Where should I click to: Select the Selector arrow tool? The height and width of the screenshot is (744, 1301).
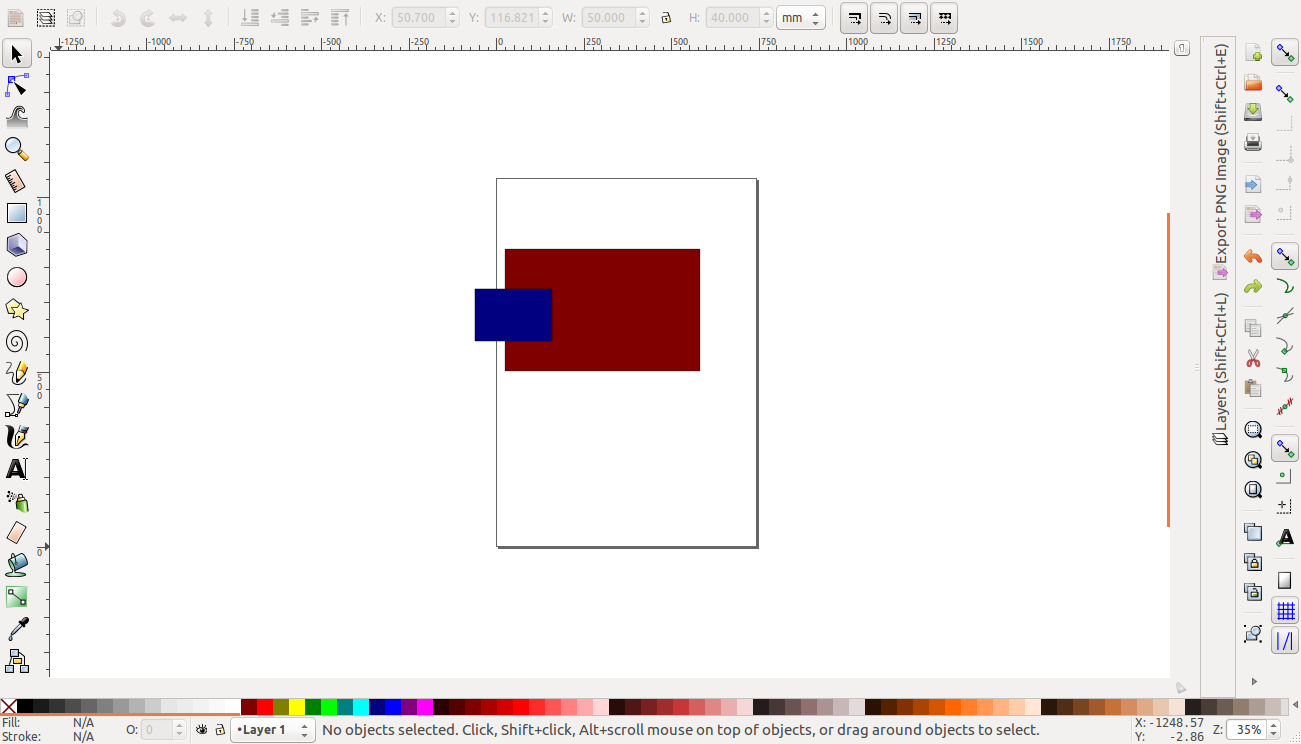coord(17,54)
